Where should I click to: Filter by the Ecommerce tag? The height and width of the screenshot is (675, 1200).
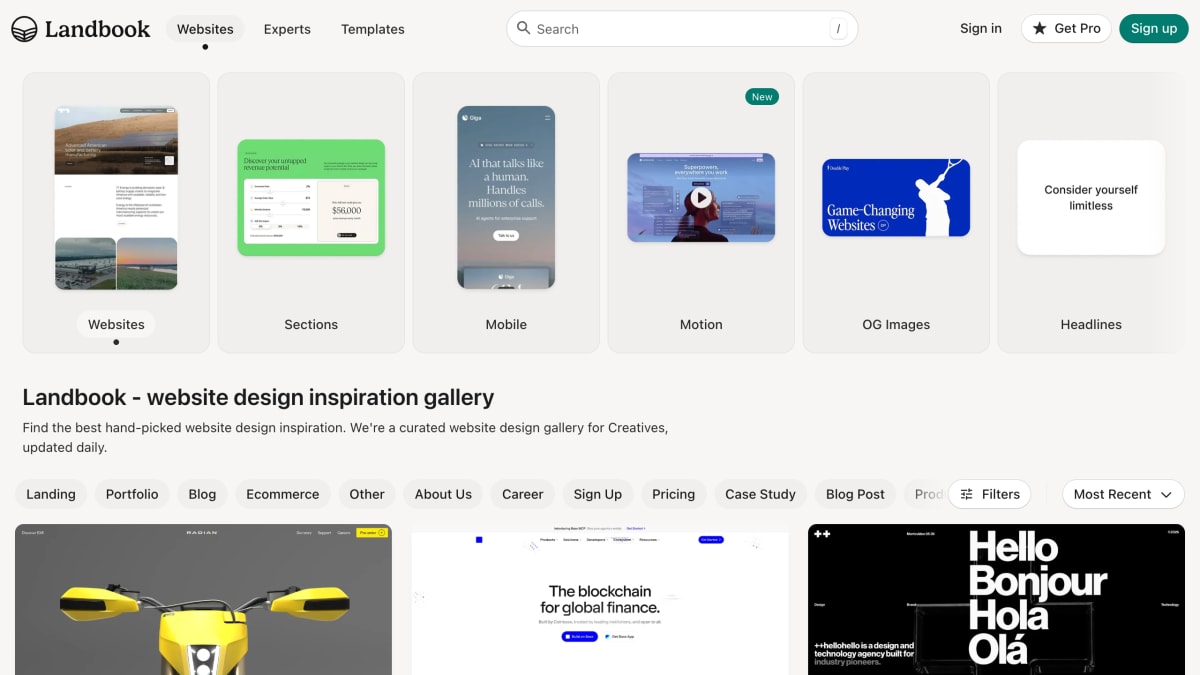coord(283,494)
